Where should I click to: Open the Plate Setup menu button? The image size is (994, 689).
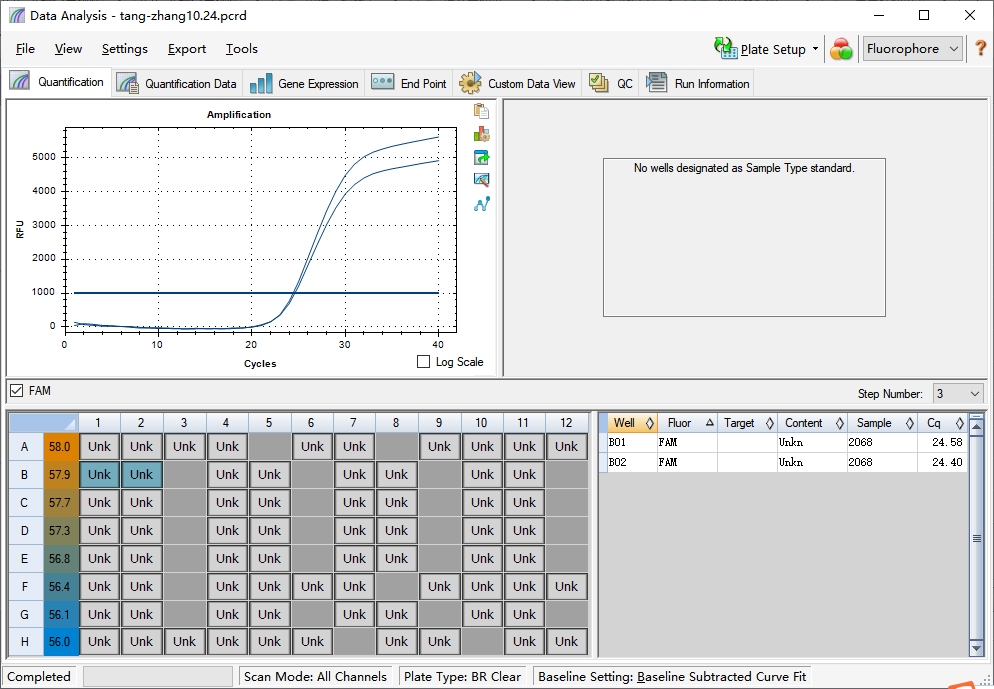point(766,49)
